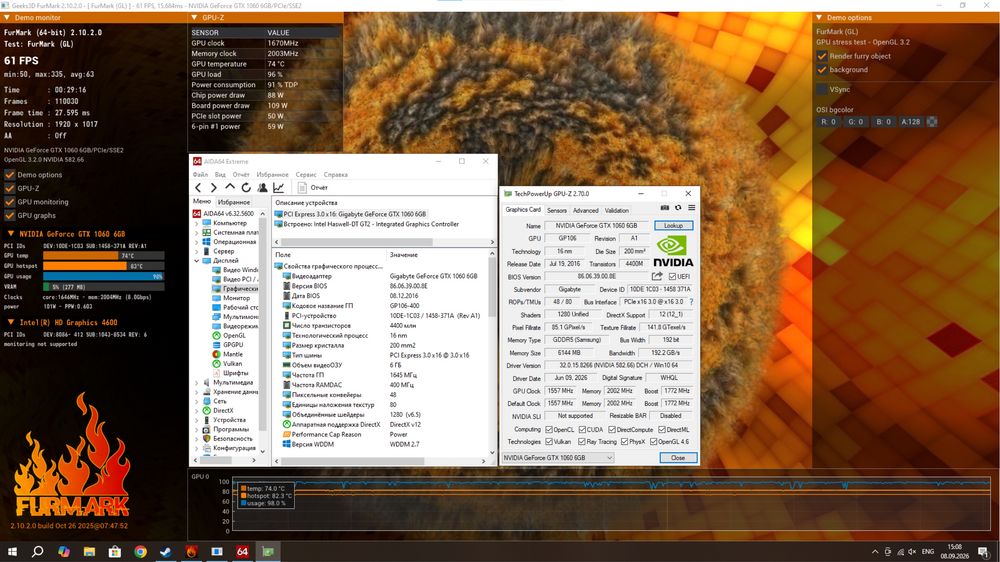Switch to Sensors tab in GPU-Z
This screenshot has height=562, width=1000.
pos(557,211)
